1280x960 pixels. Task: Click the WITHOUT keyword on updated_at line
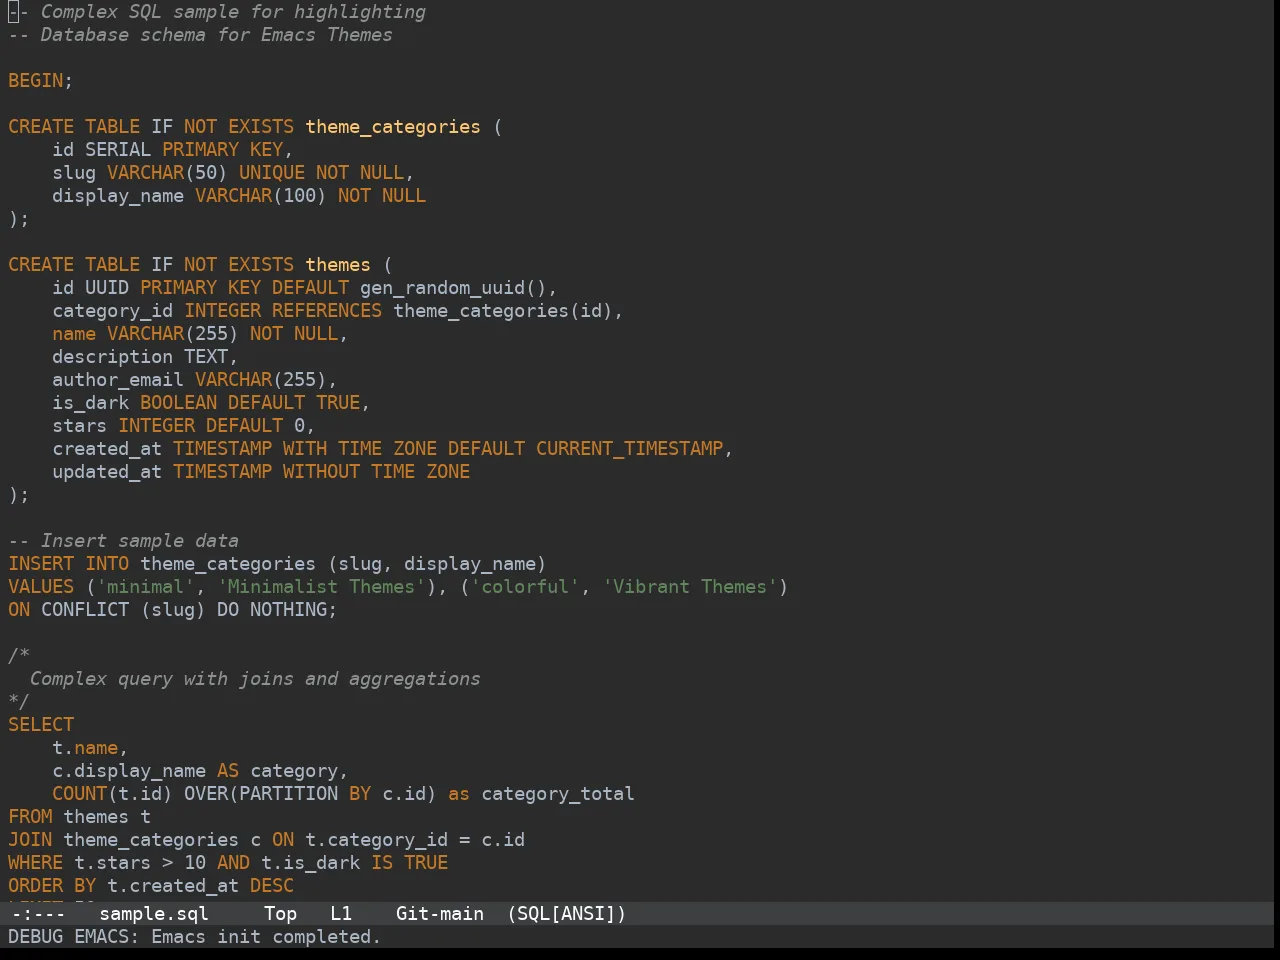[321, 472]
